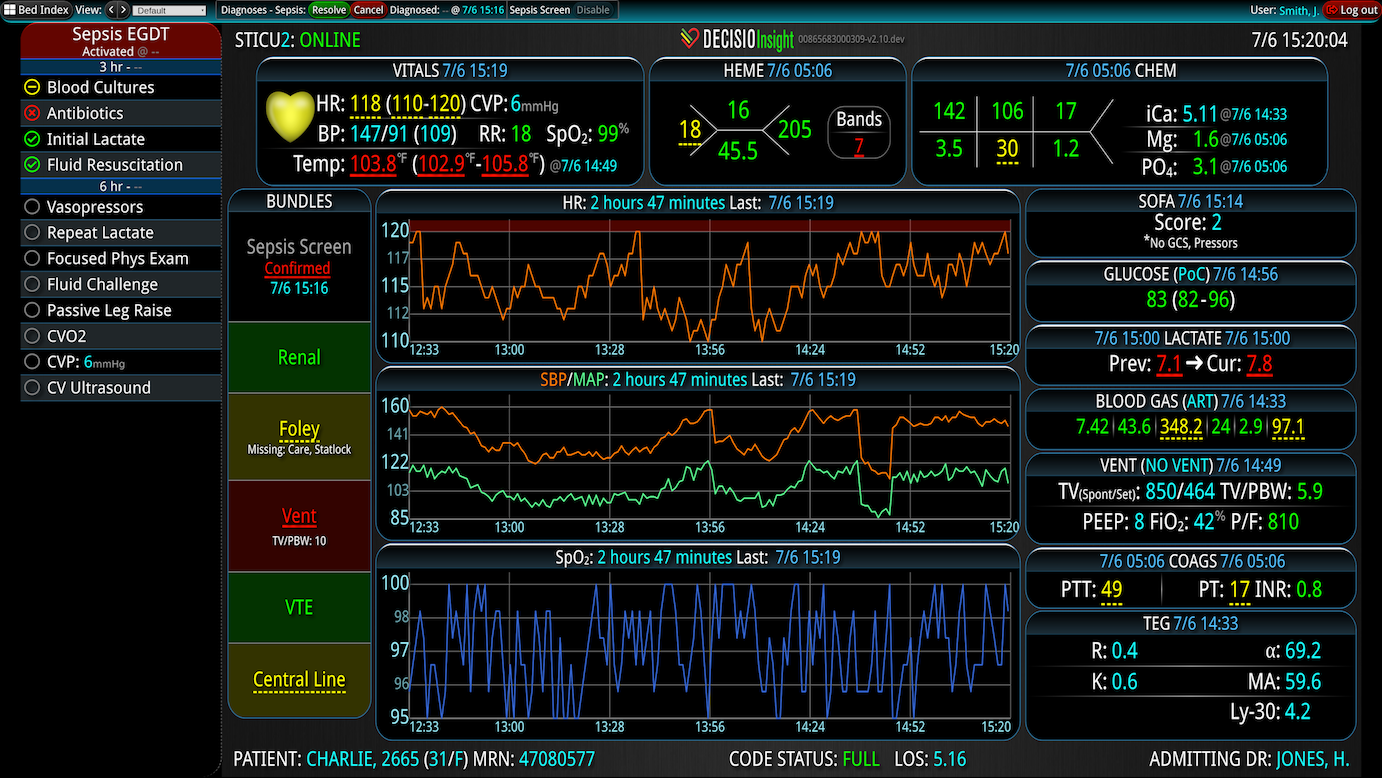Screen dimensions: 1382x778
Task: Open the GLUCOSE (PoC) panel header
Action: click(x=1190, y=274)
